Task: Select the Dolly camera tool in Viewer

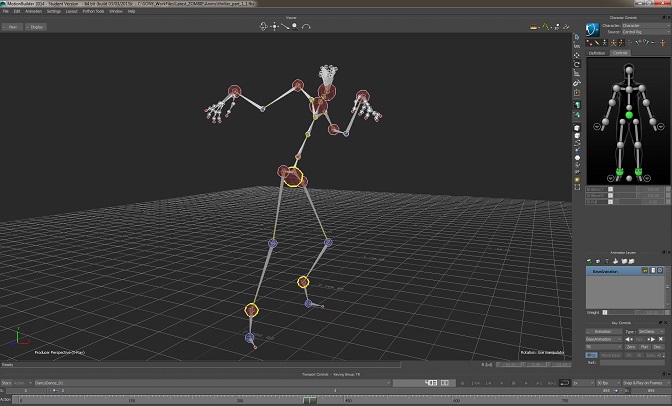Action: [285, 27]
